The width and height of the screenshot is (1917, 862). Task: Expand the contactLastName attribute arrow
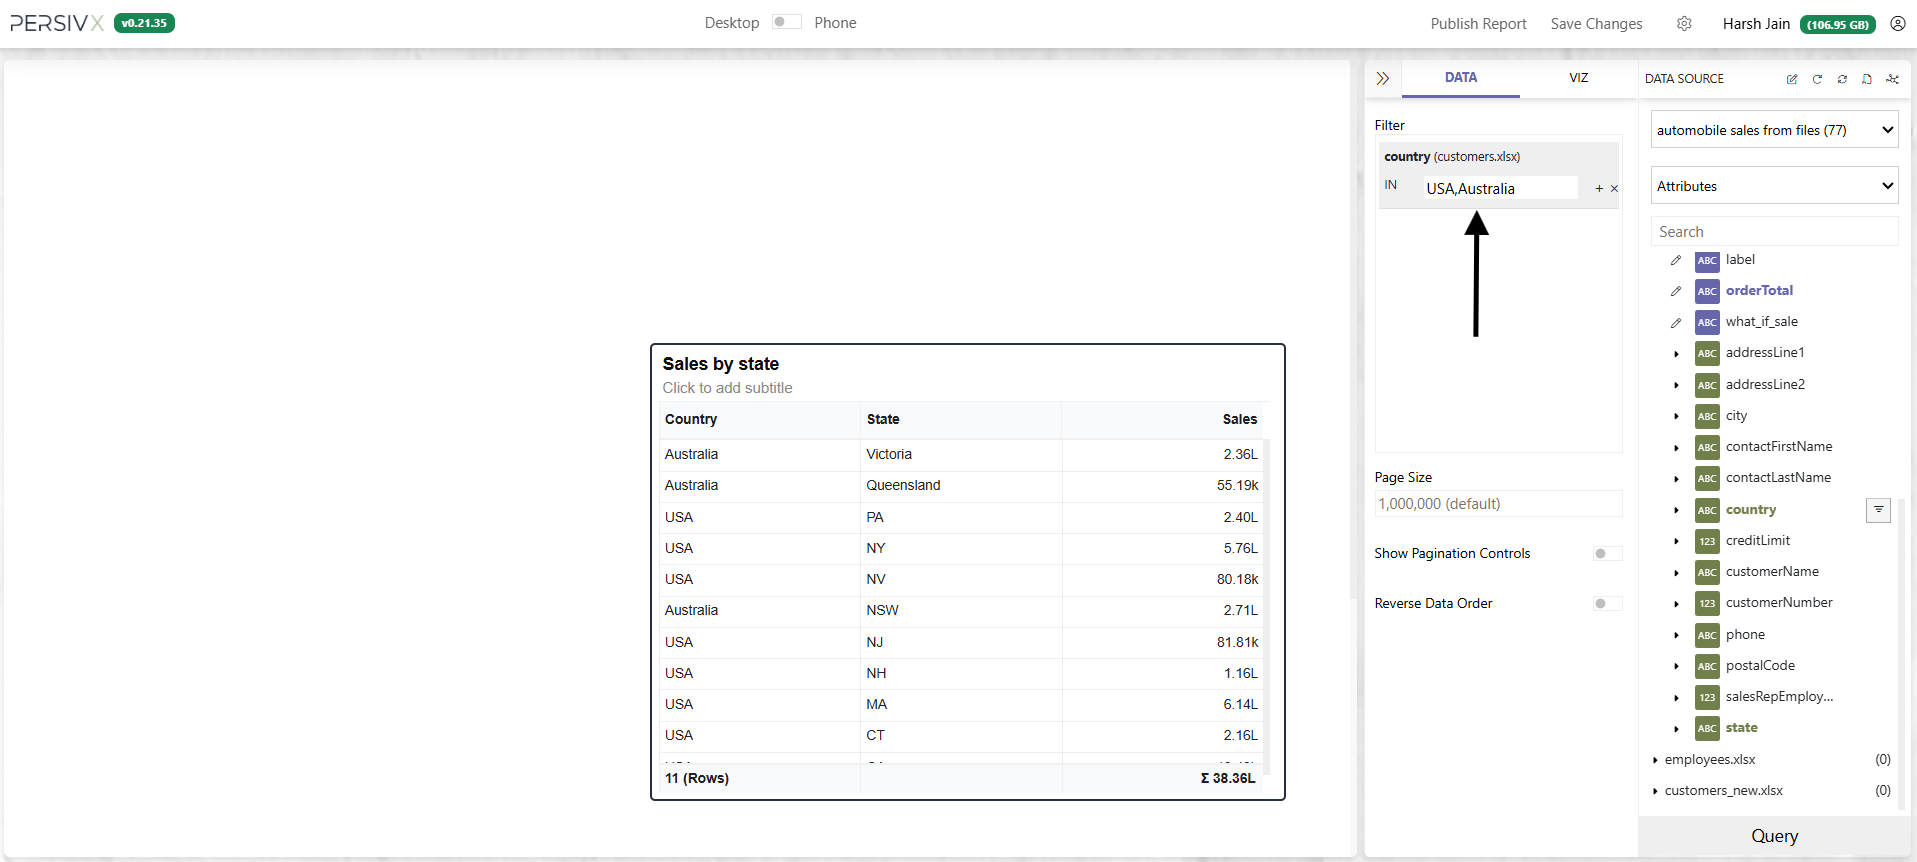click(1677, 479)
